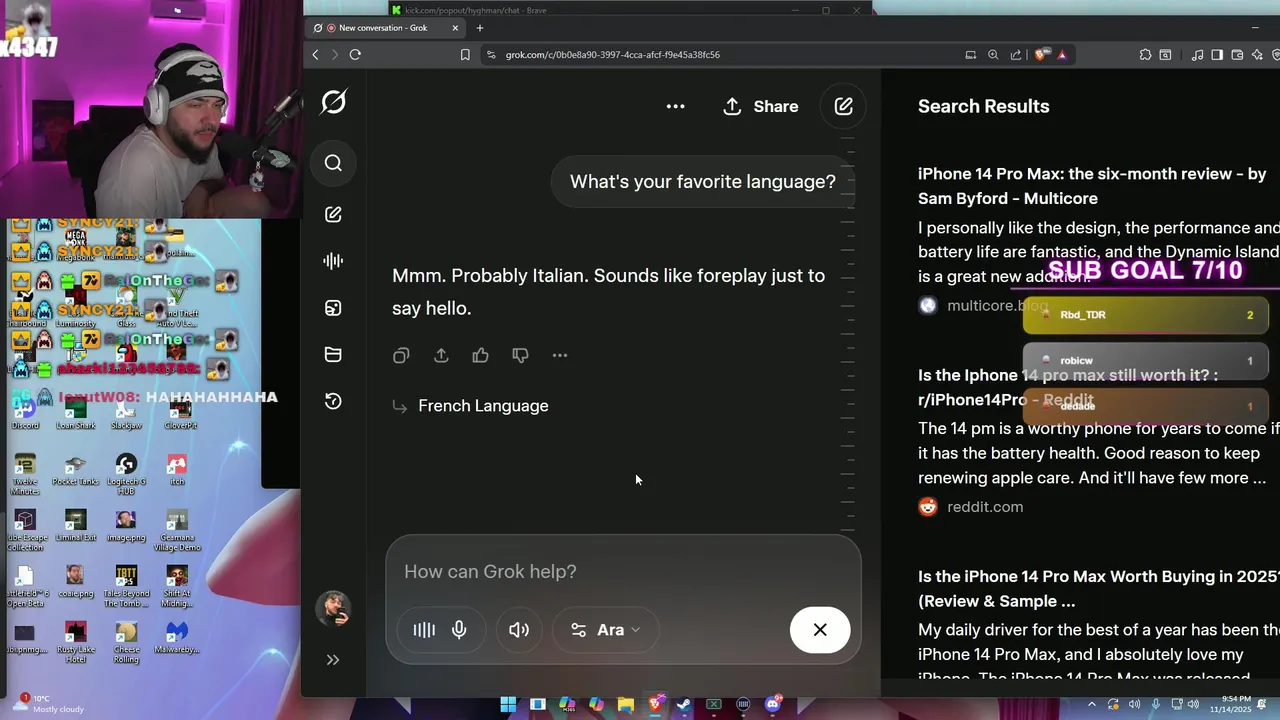
Task: Open Windows Start menu
Action: pos(508,704)
